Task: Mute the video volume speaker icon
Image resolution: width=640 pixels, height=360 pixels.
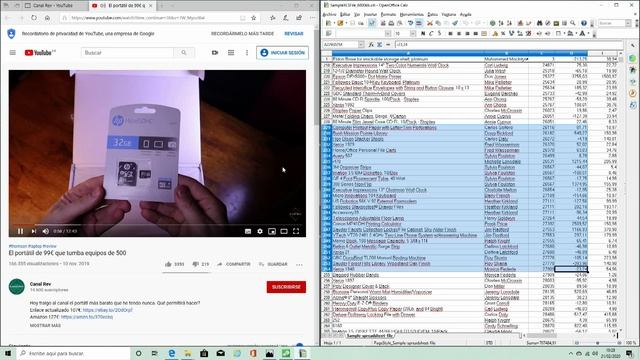Action: pyautogui.click(x=46, y=231)
